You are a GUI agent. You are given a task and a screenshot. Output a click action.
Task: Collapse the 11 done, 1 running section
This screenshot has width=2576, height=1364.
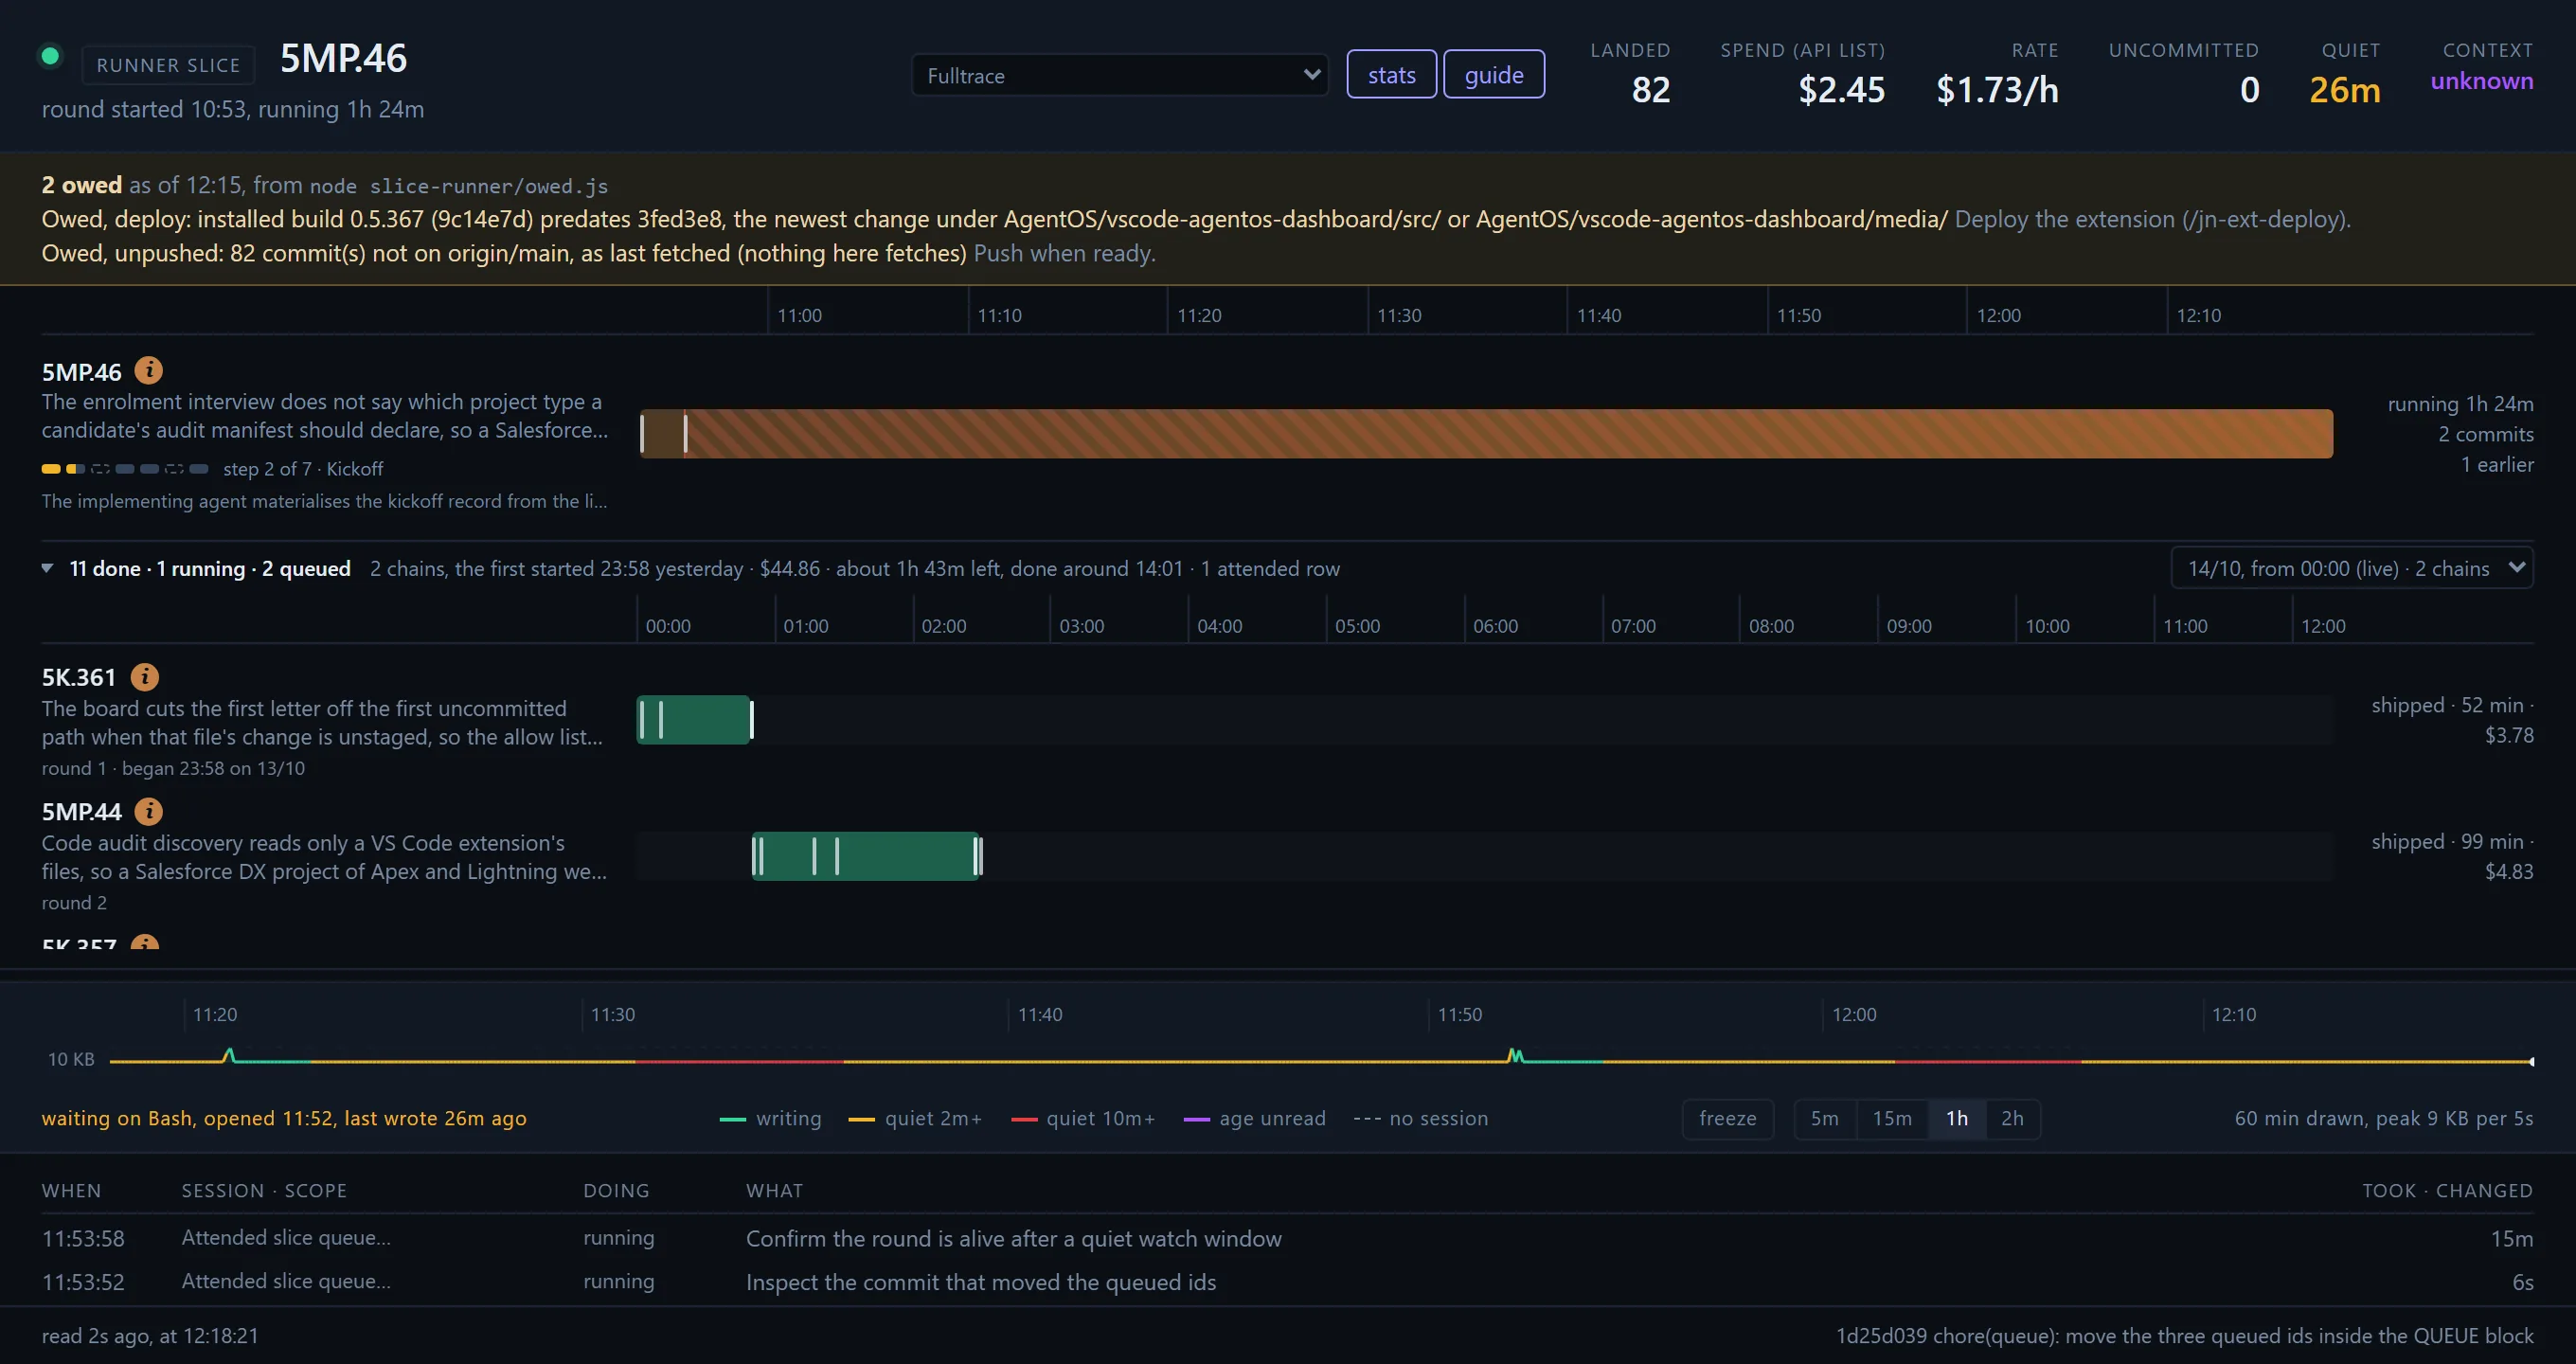(47, 568)
